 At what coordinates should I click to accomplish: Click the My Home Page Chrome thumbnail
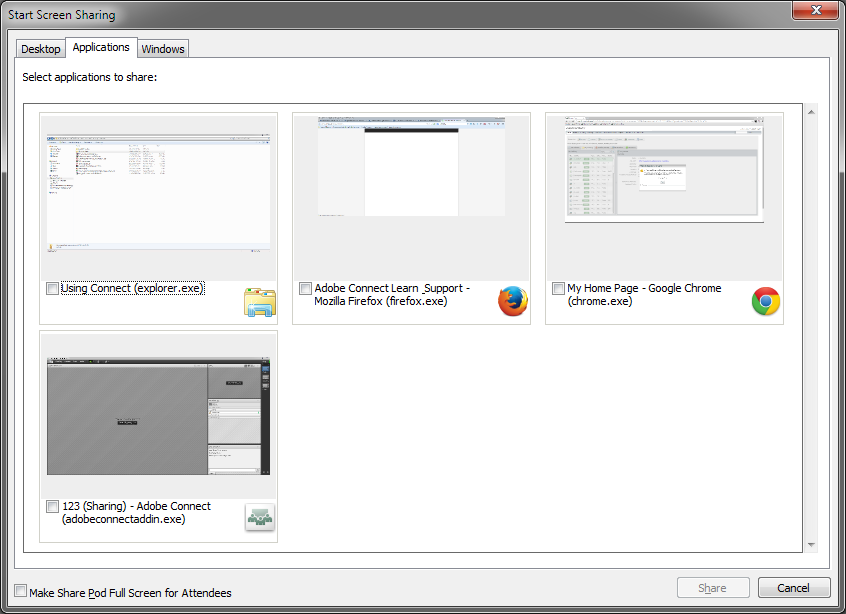[x=664, y=167]
